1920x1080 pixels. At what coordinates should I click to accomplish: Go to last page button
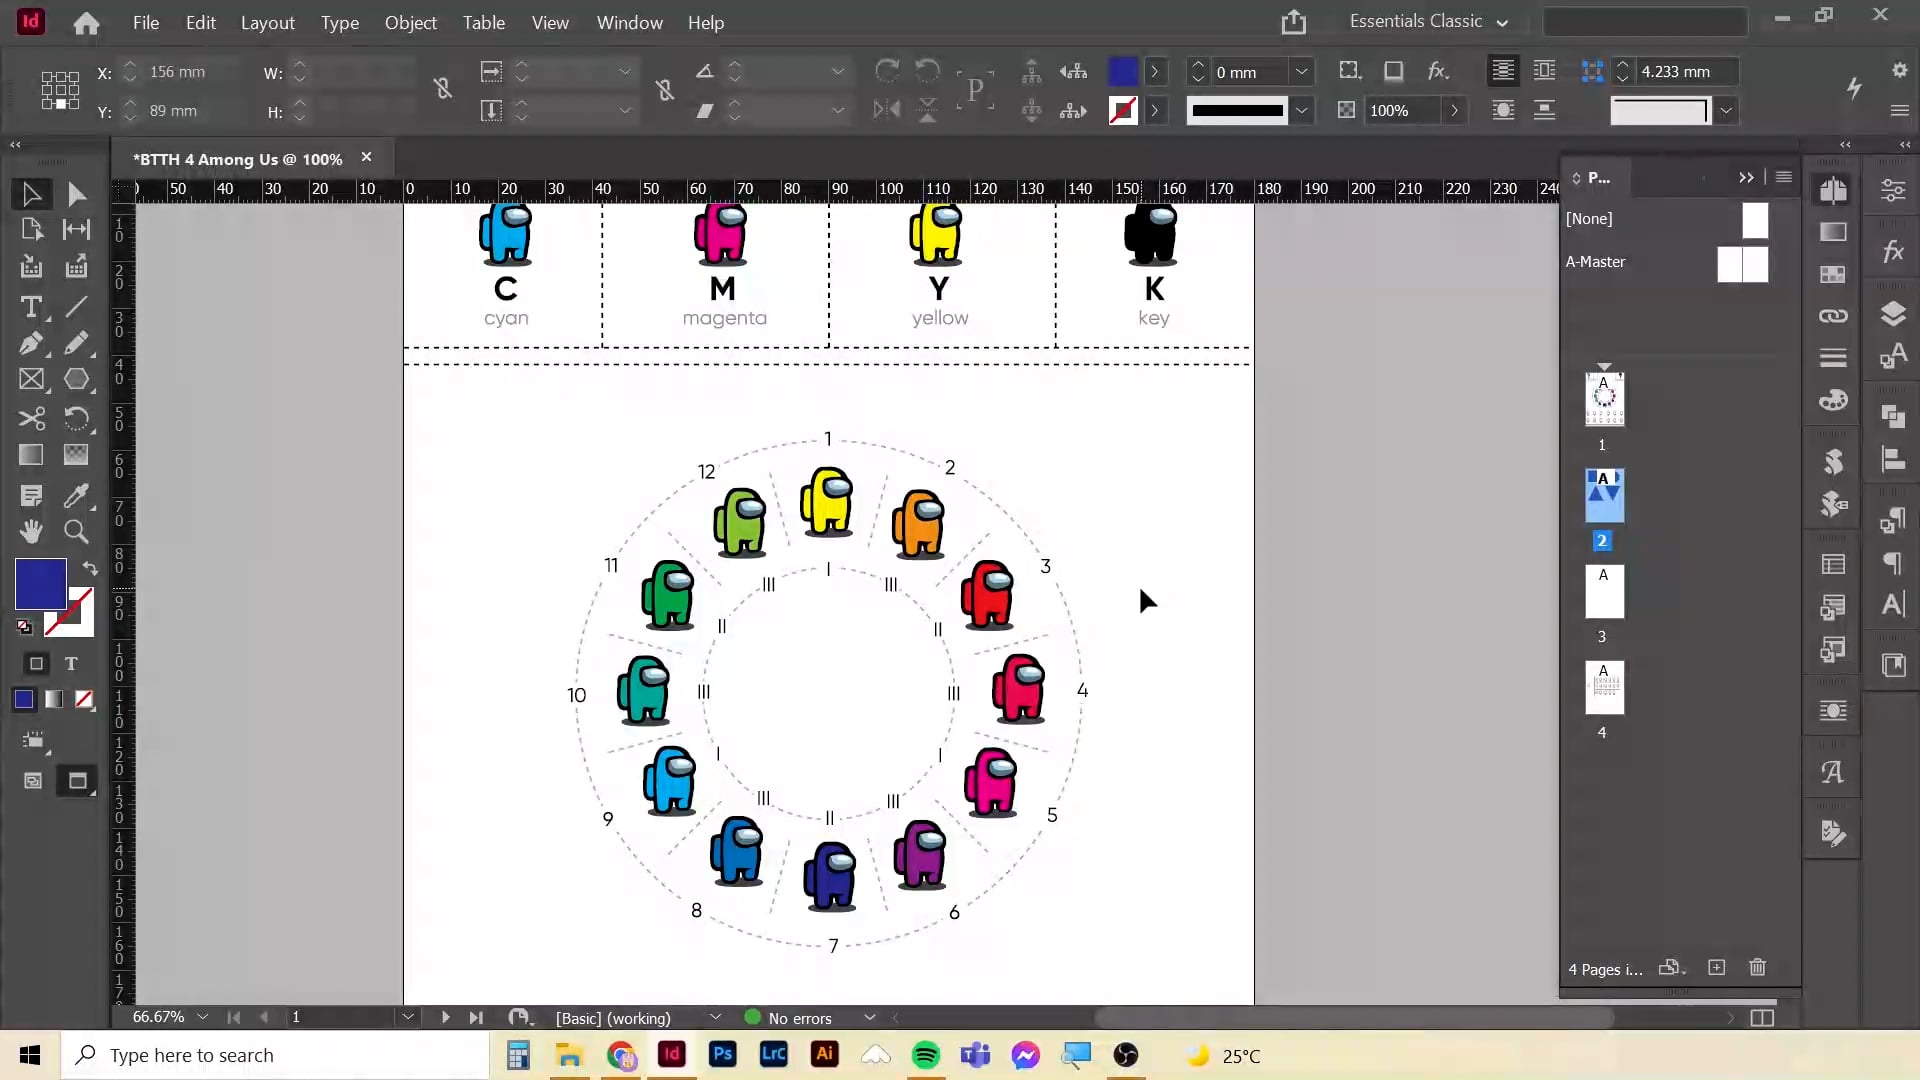pos(476,1017)
